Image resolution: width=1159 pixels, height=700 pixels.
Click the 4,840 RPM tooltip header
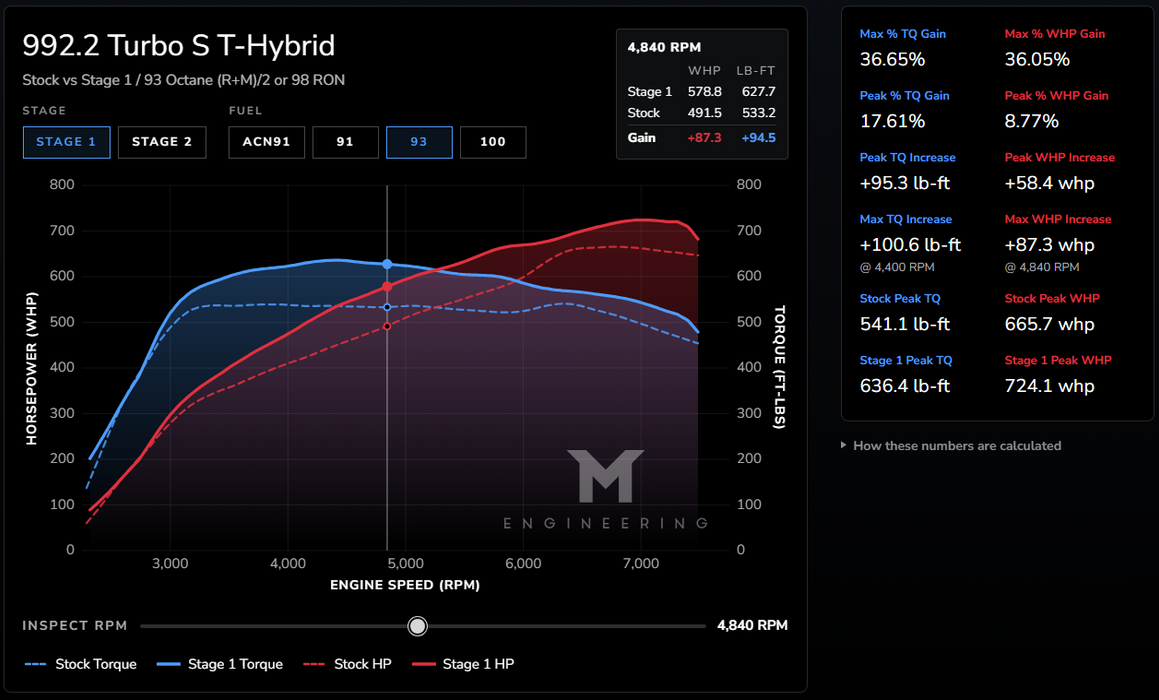point(664,47)
